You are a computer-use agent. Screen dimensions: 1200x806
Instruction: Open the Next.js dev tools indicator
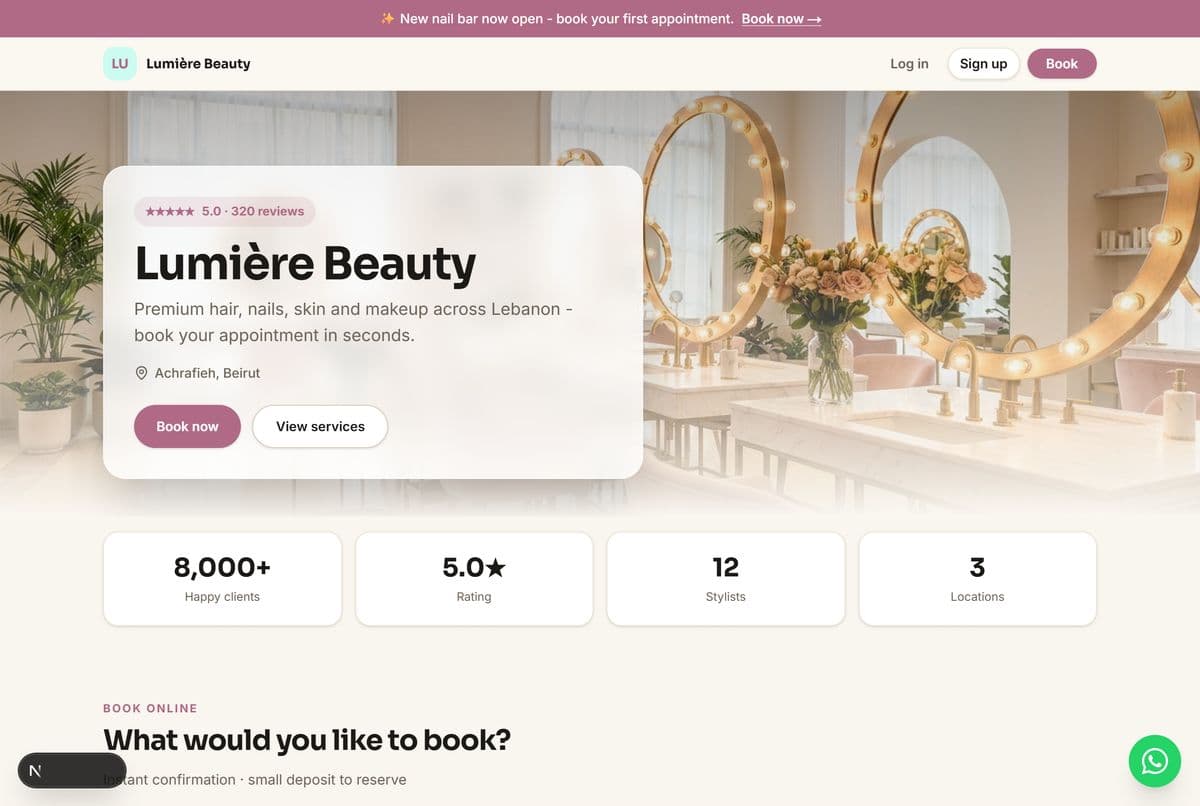click(72, 770)
